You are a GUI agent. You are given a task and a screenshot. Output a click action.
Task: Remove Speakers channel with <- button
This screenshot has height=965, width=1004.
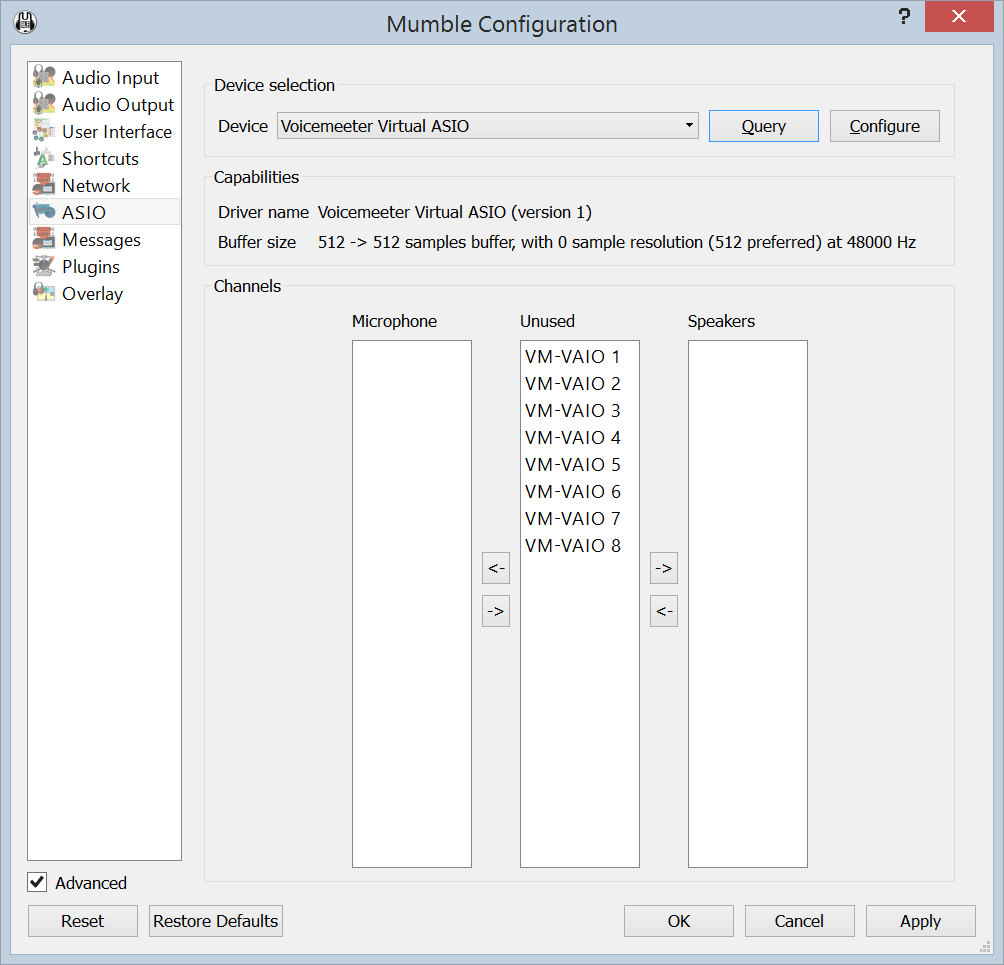click(663, 611)
